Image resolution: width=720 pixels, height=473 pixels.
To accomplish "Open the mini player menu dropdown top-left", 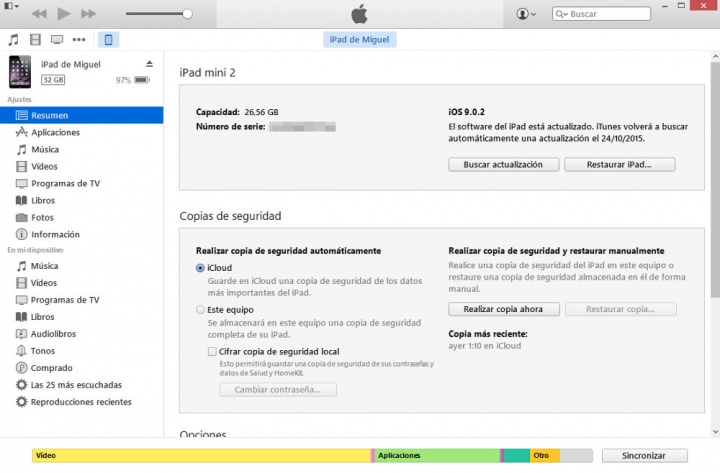I will [11, 6].
